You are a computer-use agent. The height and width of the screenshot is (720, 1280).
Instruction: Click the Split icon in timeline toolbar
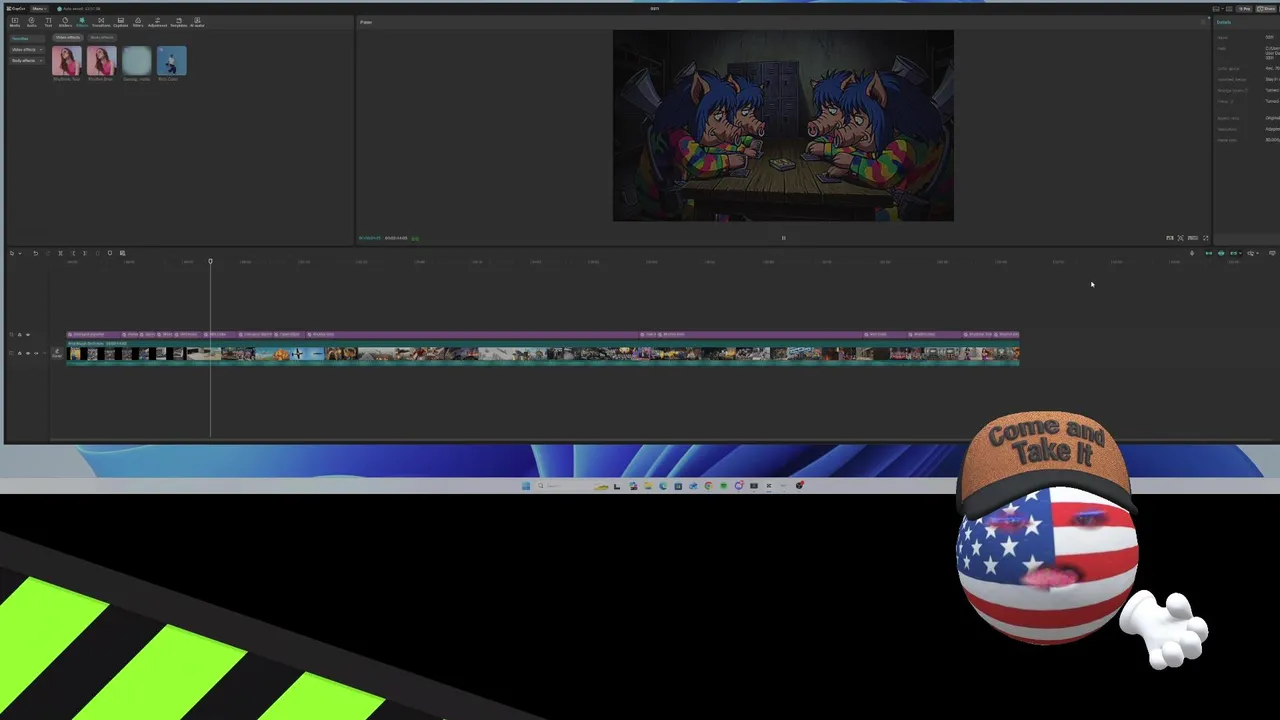[60, 253]
